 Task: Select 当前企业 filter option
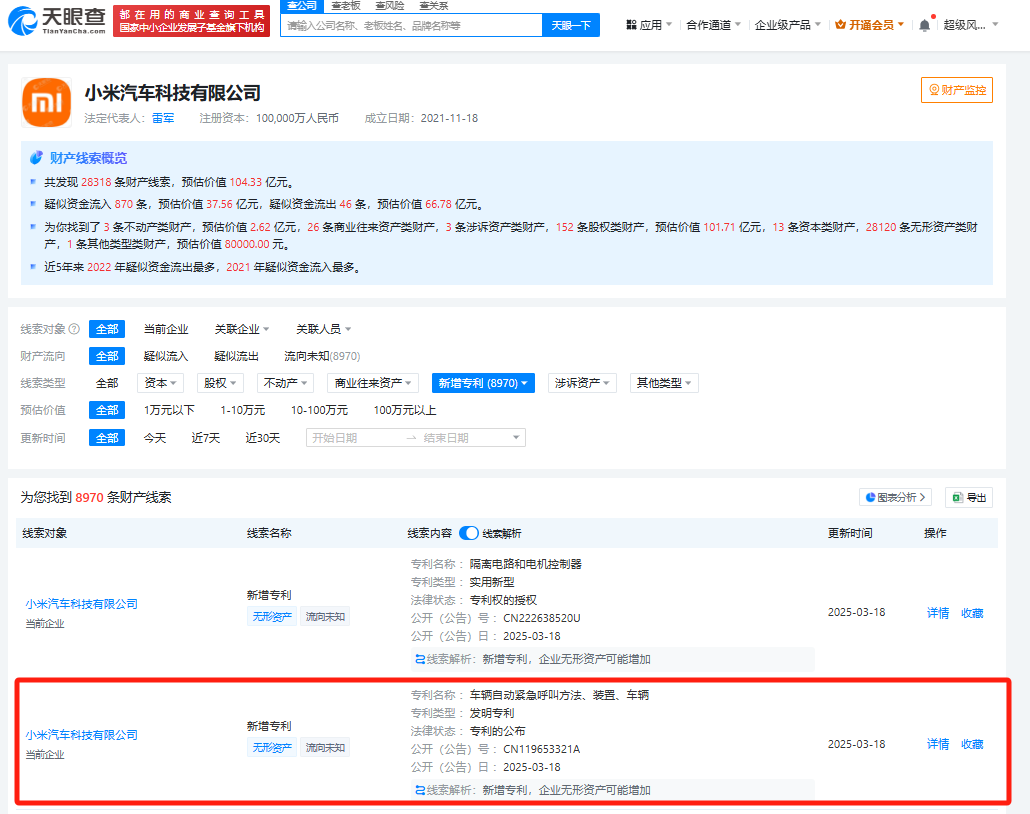[166, 329]
